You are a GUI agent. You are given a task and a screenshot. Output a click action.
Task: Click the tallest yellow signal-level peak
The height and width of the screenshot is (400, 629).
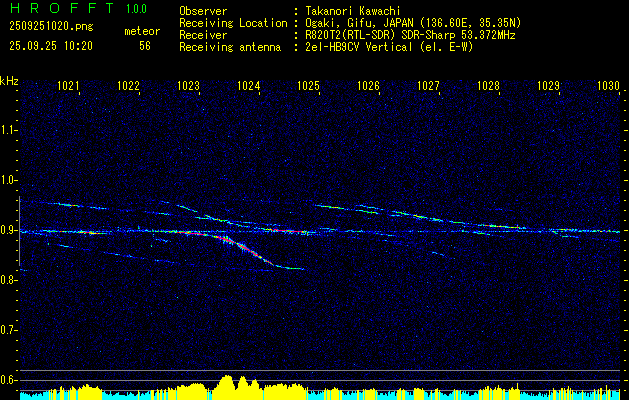227,386
